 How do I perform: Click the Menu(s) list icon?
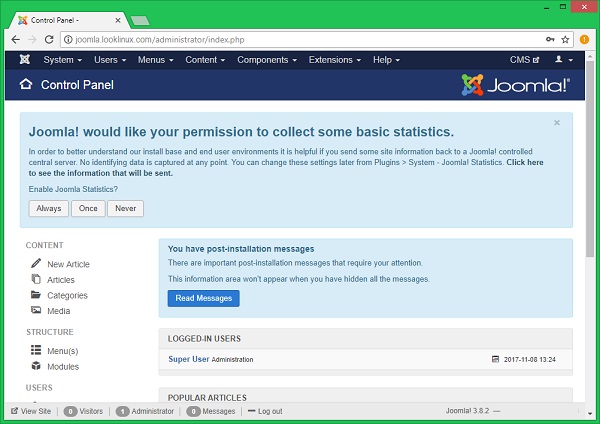36,350
